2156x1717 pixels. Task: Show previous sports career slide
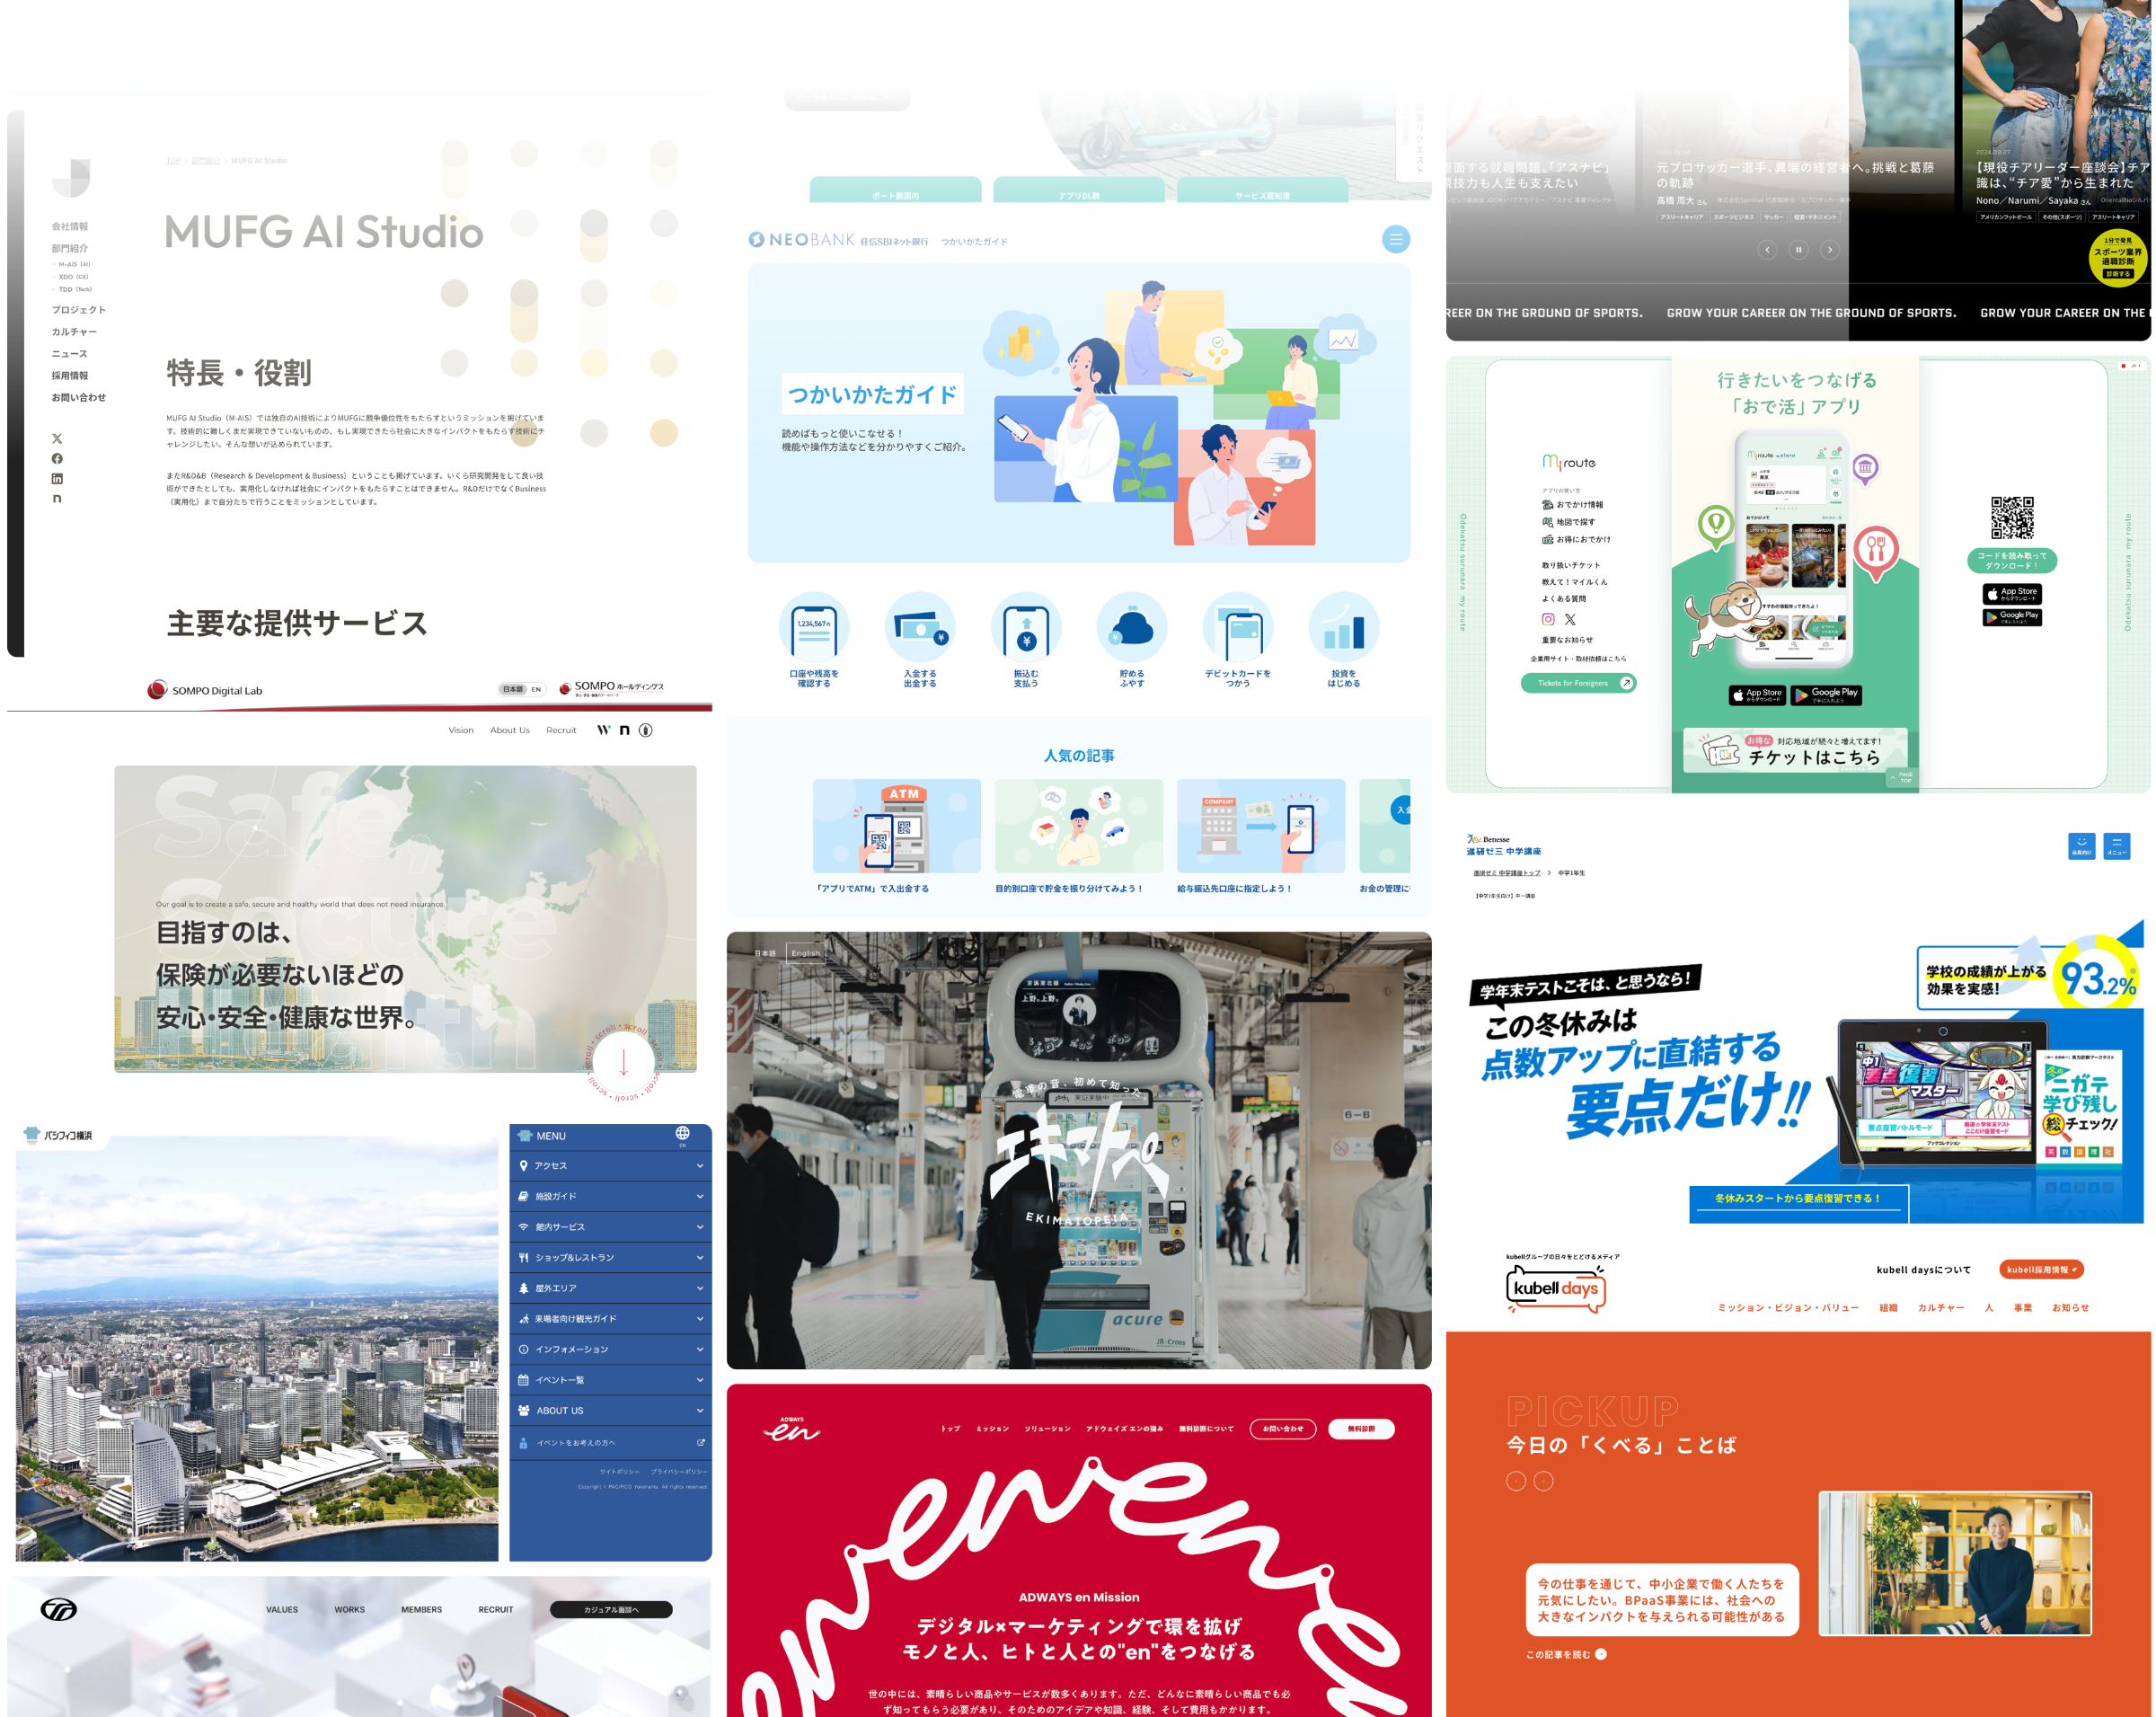tap(1767, 250)
